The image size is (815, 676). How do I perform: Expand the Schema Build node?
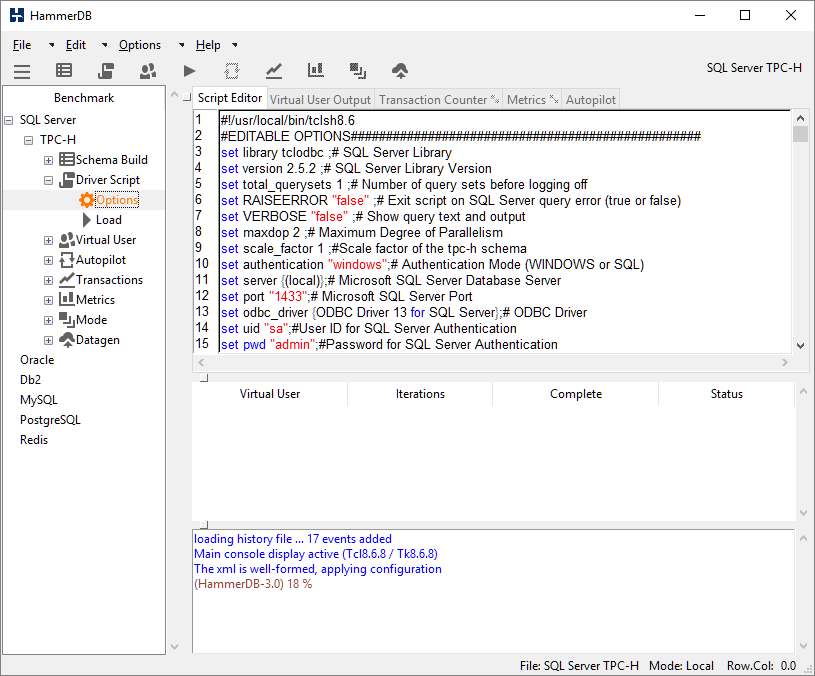48,160
